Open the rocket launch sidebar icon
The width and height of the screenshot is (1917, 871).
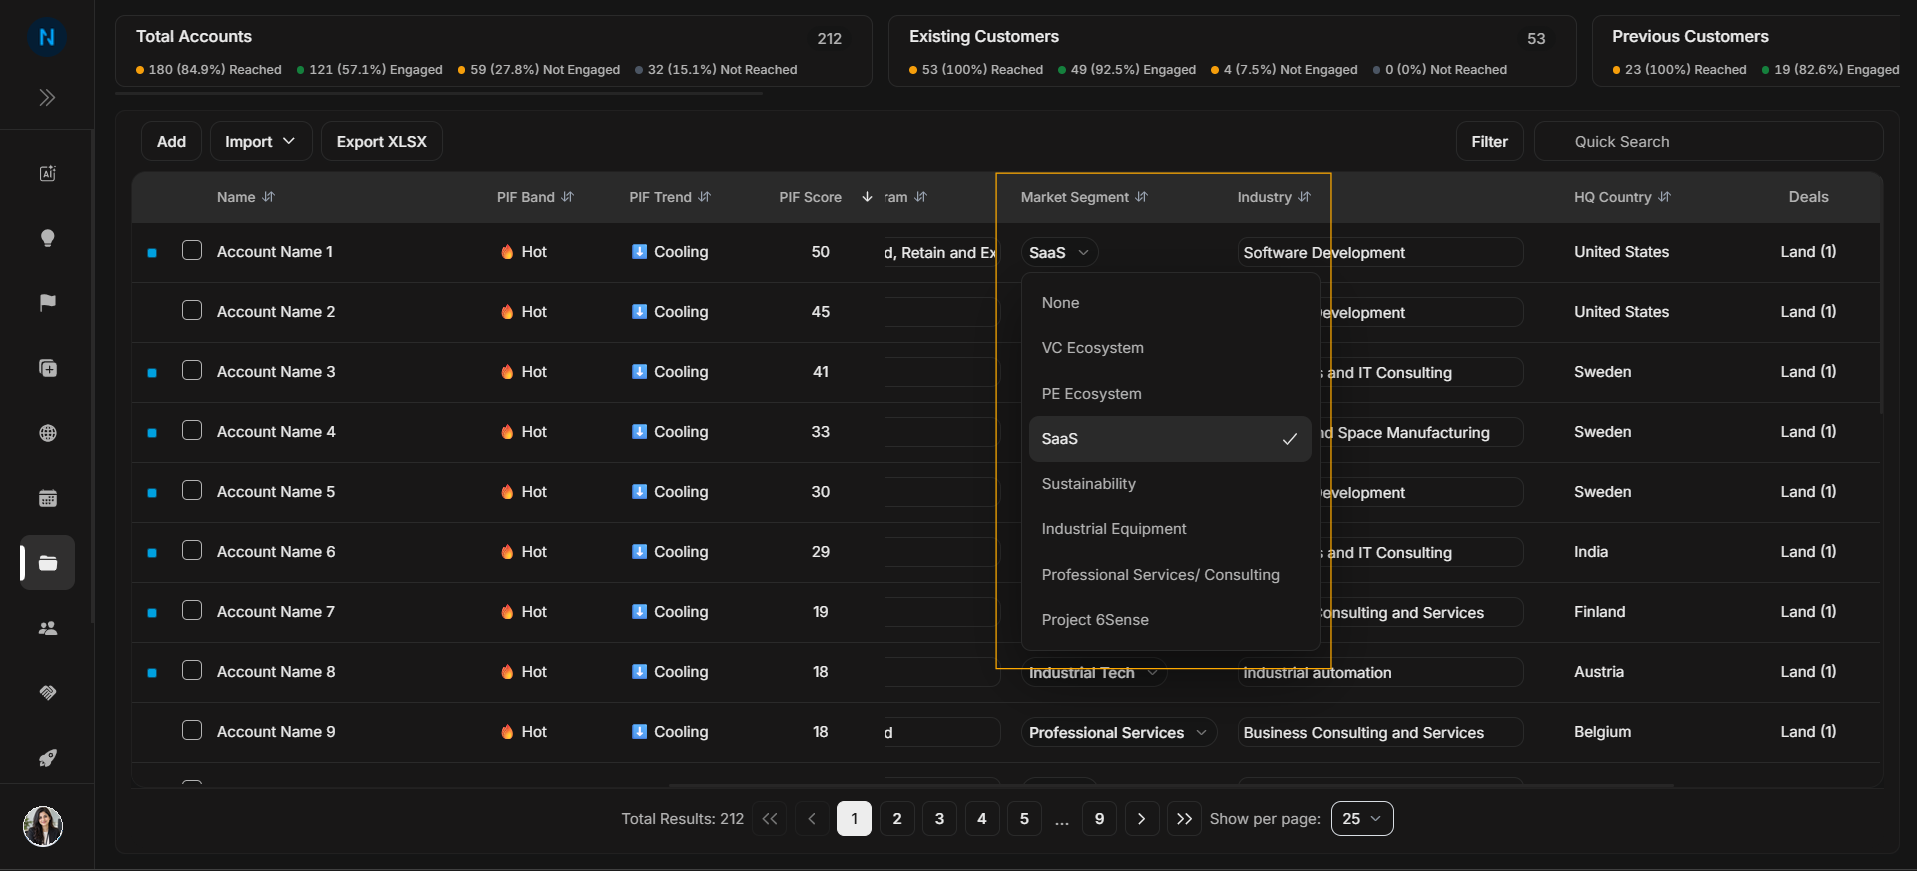click(47, 758)
